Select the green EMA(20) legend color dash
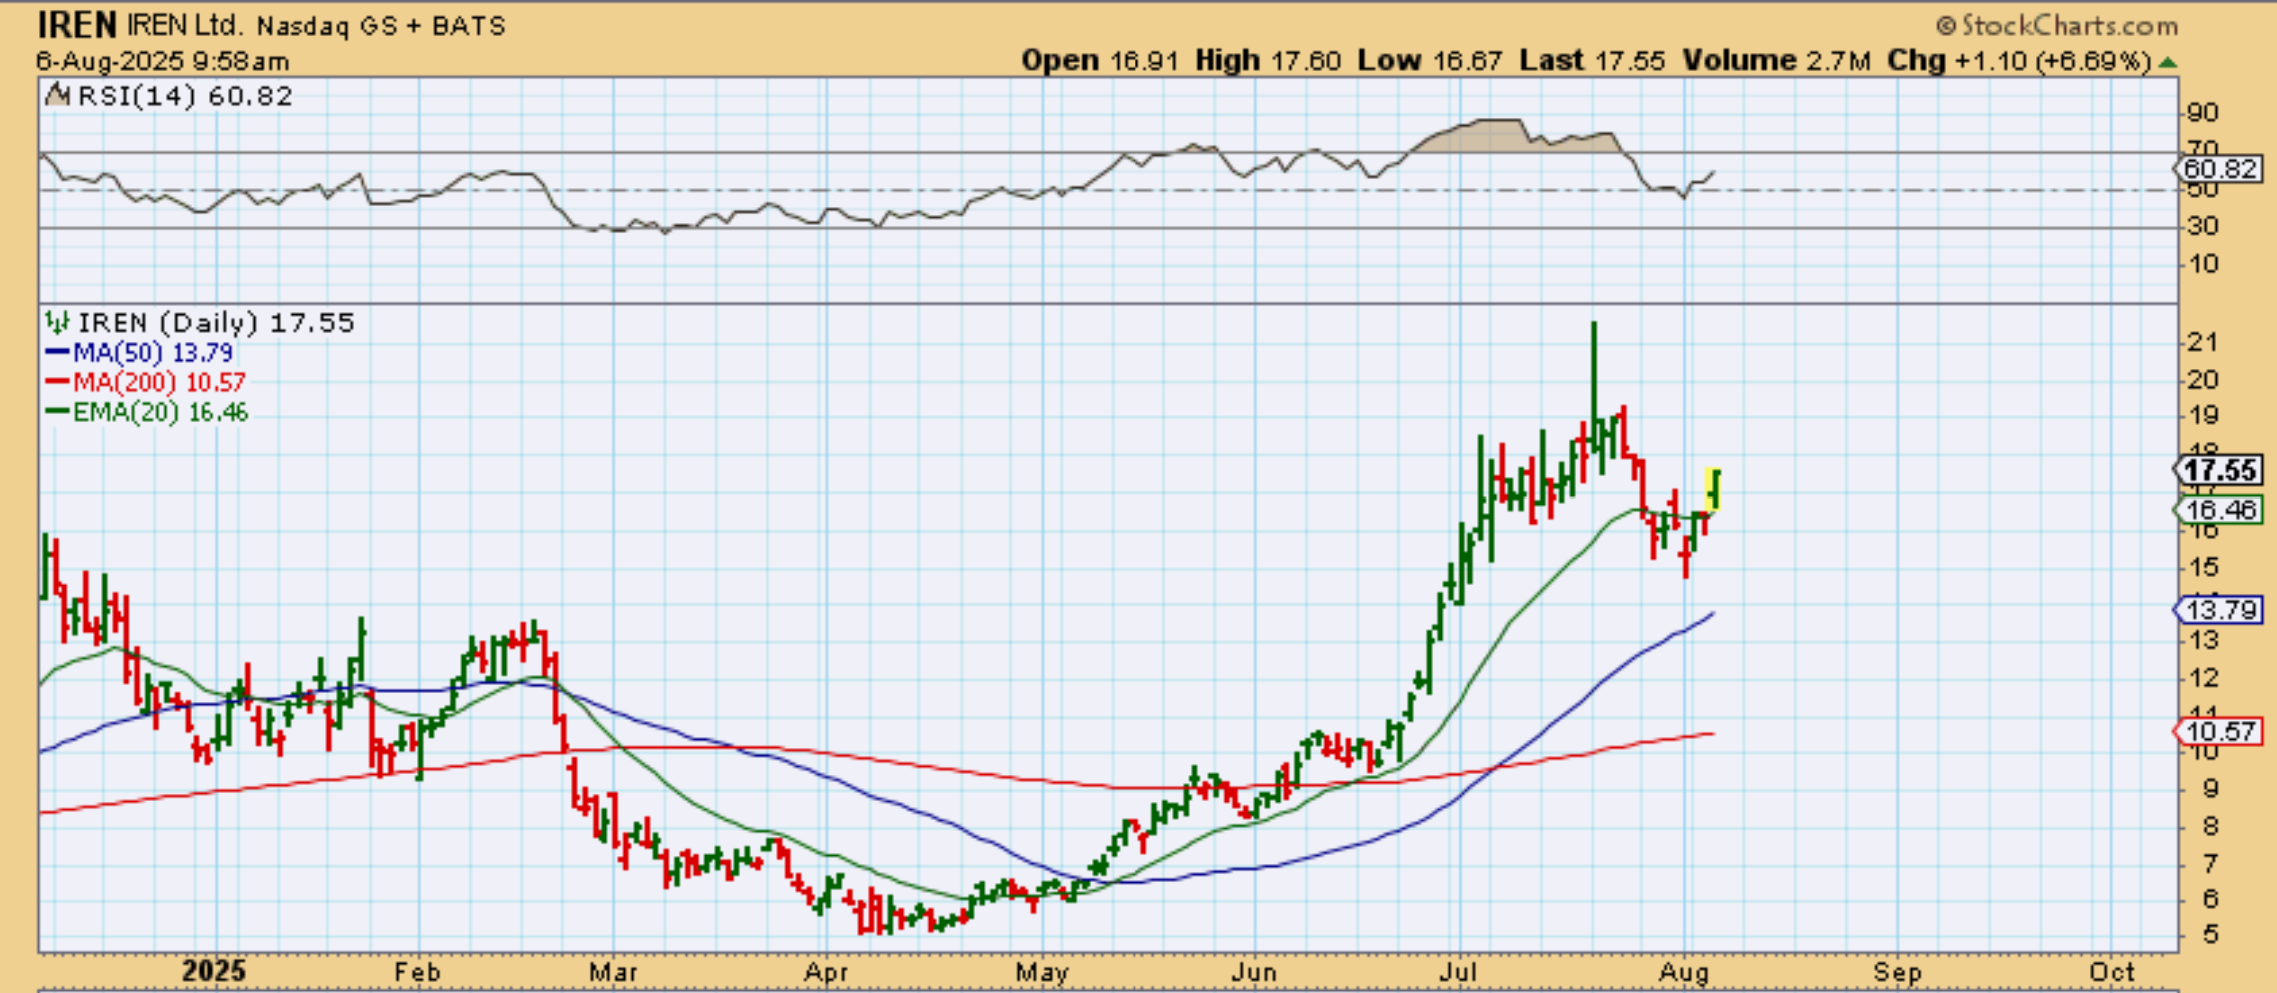2277x993 pixels. (57, 412)
